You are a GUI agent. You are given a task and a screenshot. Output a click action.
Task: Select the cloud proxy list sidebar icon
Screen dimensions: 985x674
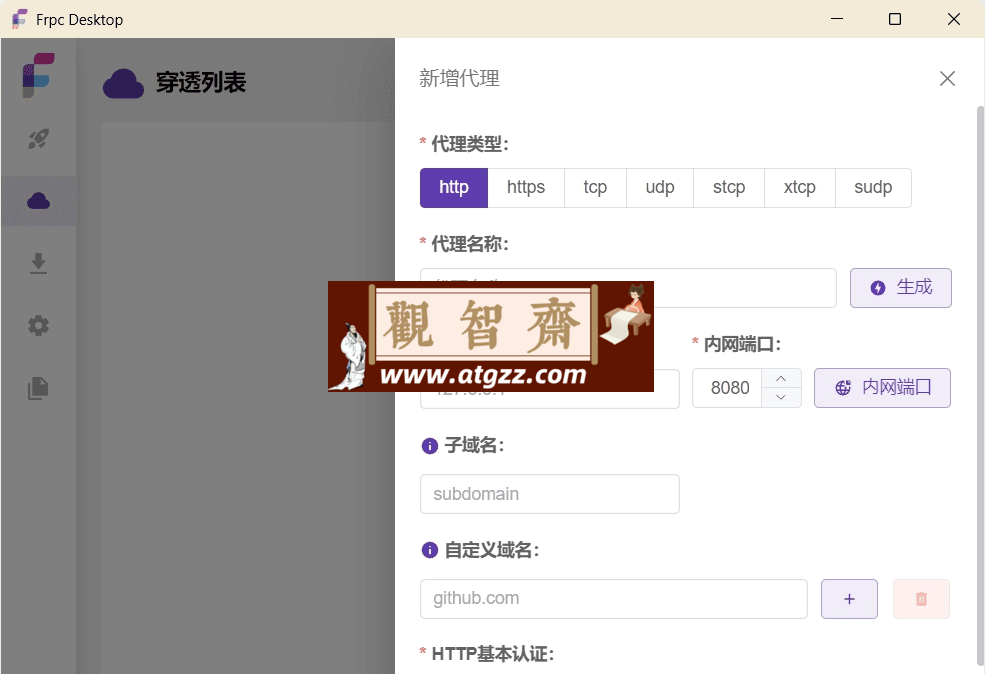(38, 201)
